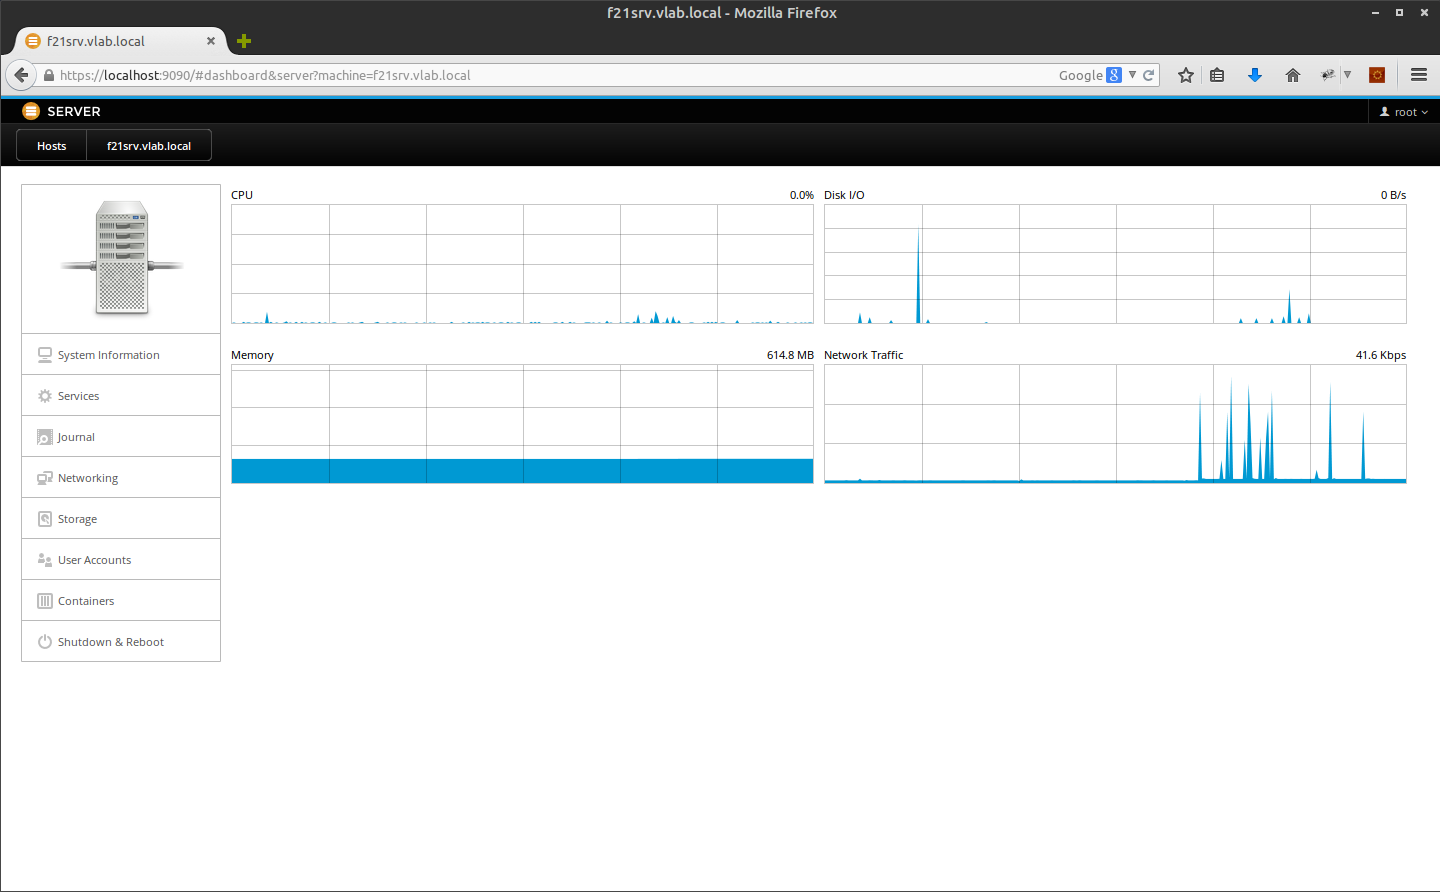Select Shutdown & Reboot option
Viewport: 1440px width, 892px height.
tap(110, 642)
